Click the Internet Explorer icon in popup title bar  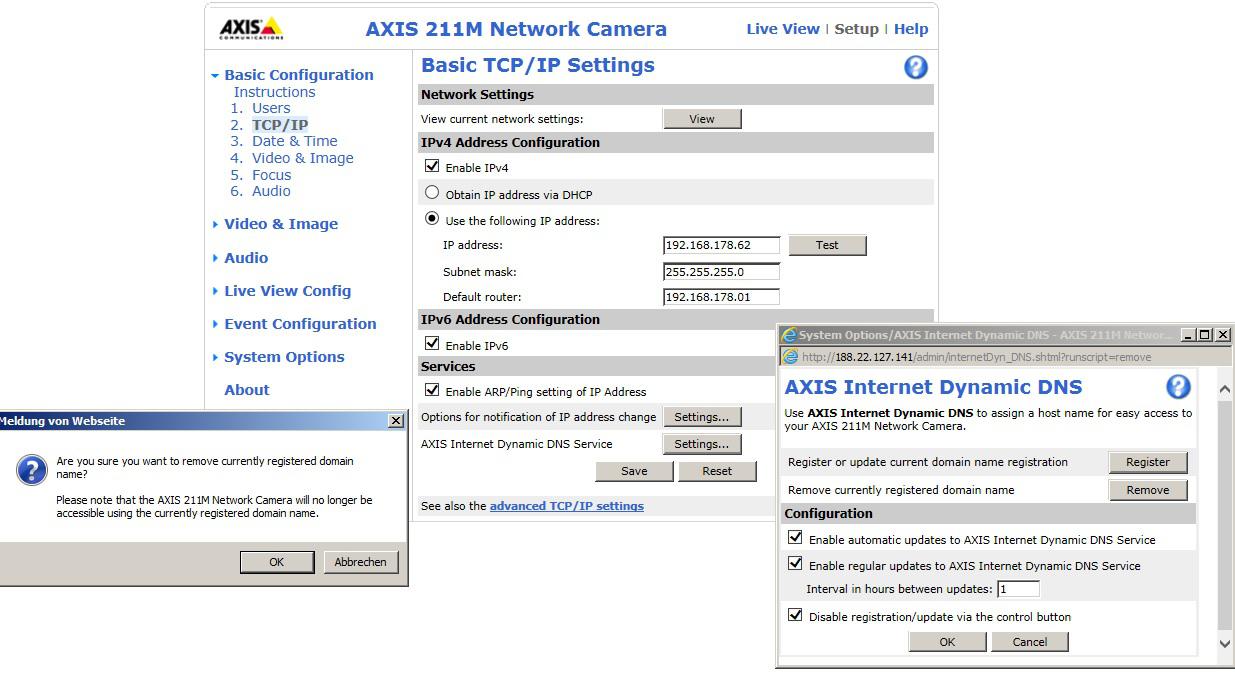[789, 335]
